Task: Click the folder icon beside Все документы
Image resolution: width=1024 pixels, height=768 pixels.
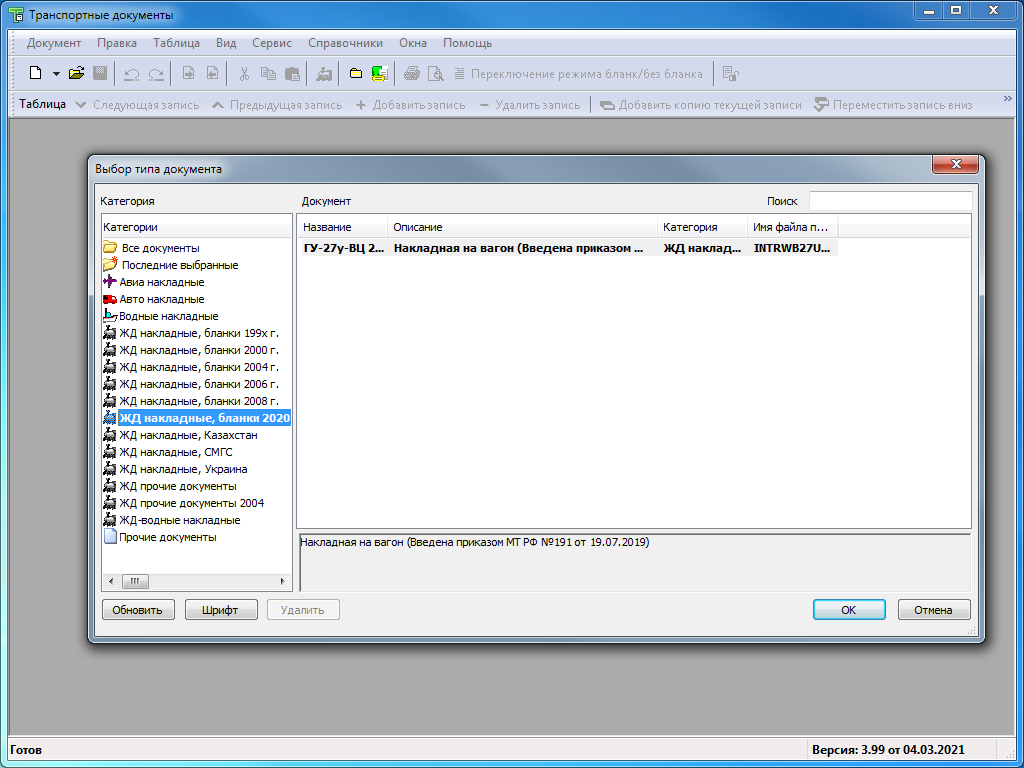Action: coord(110,248)
